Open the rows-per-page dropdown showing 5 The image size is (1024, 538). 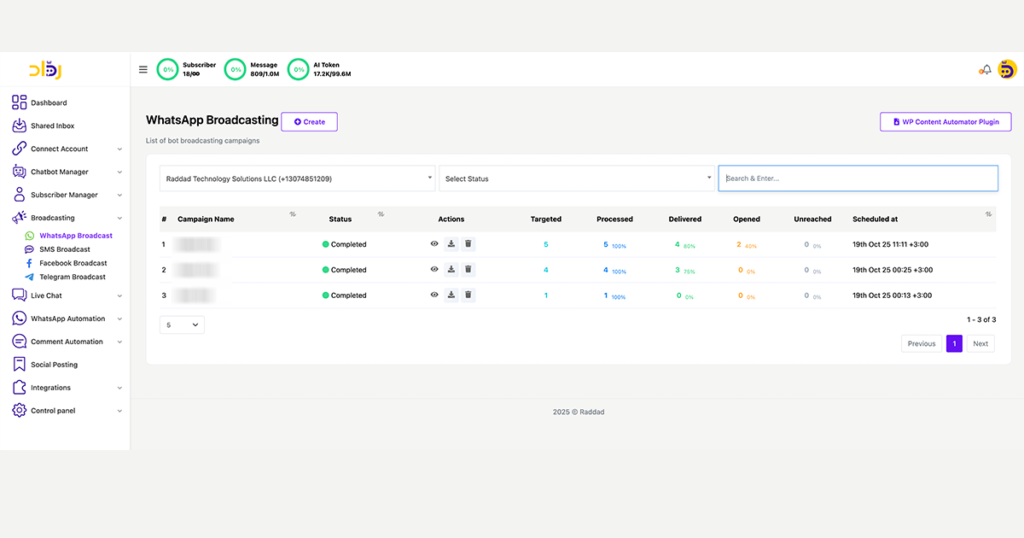coord(182,325)
